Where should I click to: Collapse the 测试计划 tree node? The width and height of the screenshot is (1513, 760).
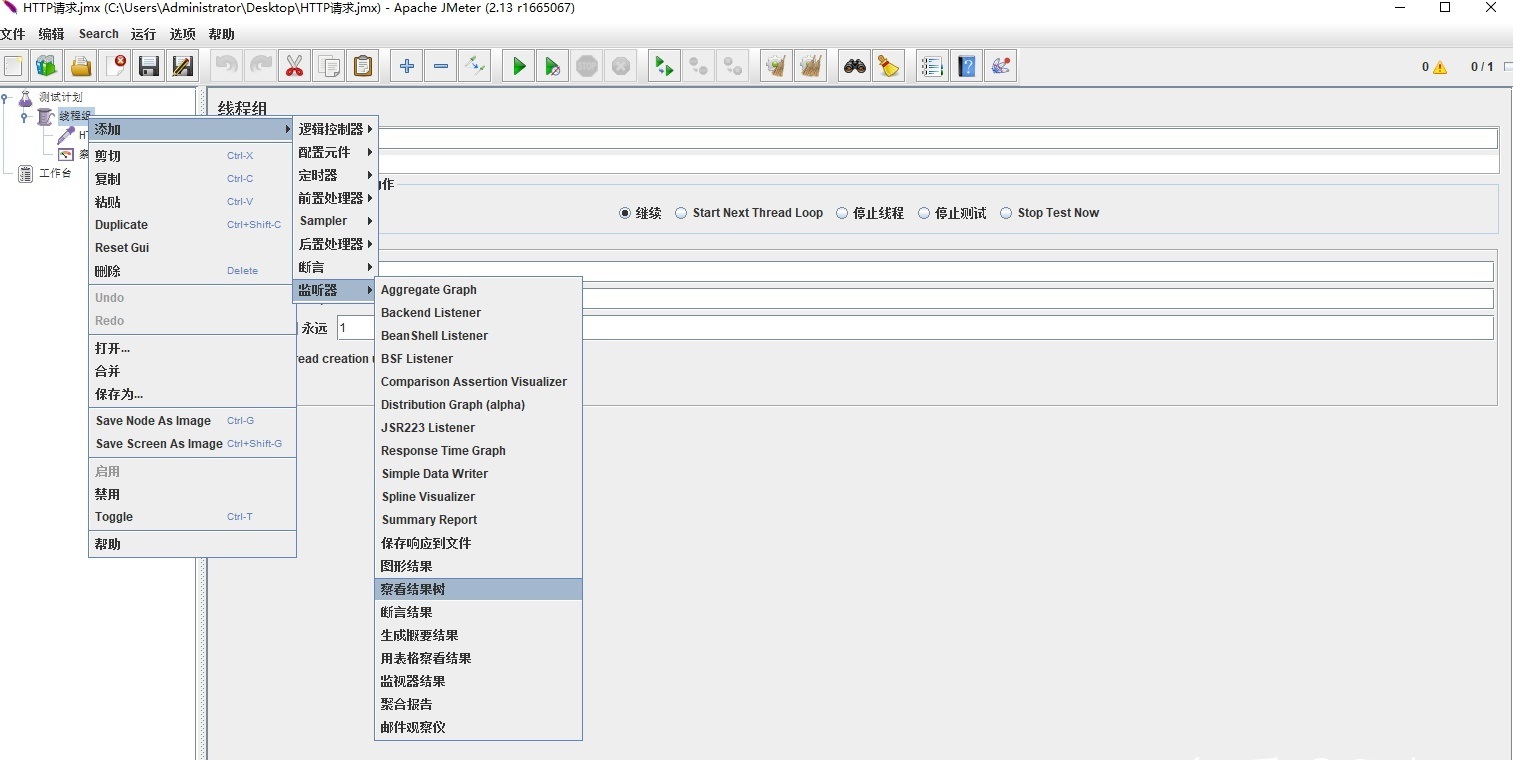coord(5,98)
